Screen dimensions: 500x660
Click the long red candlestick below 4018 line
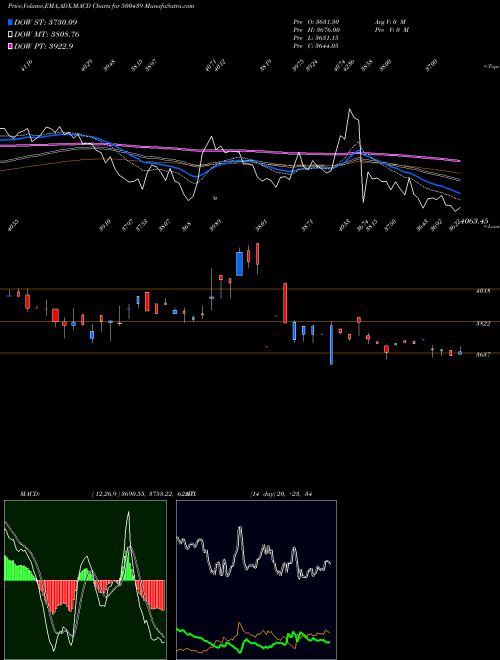pos(285,303)
